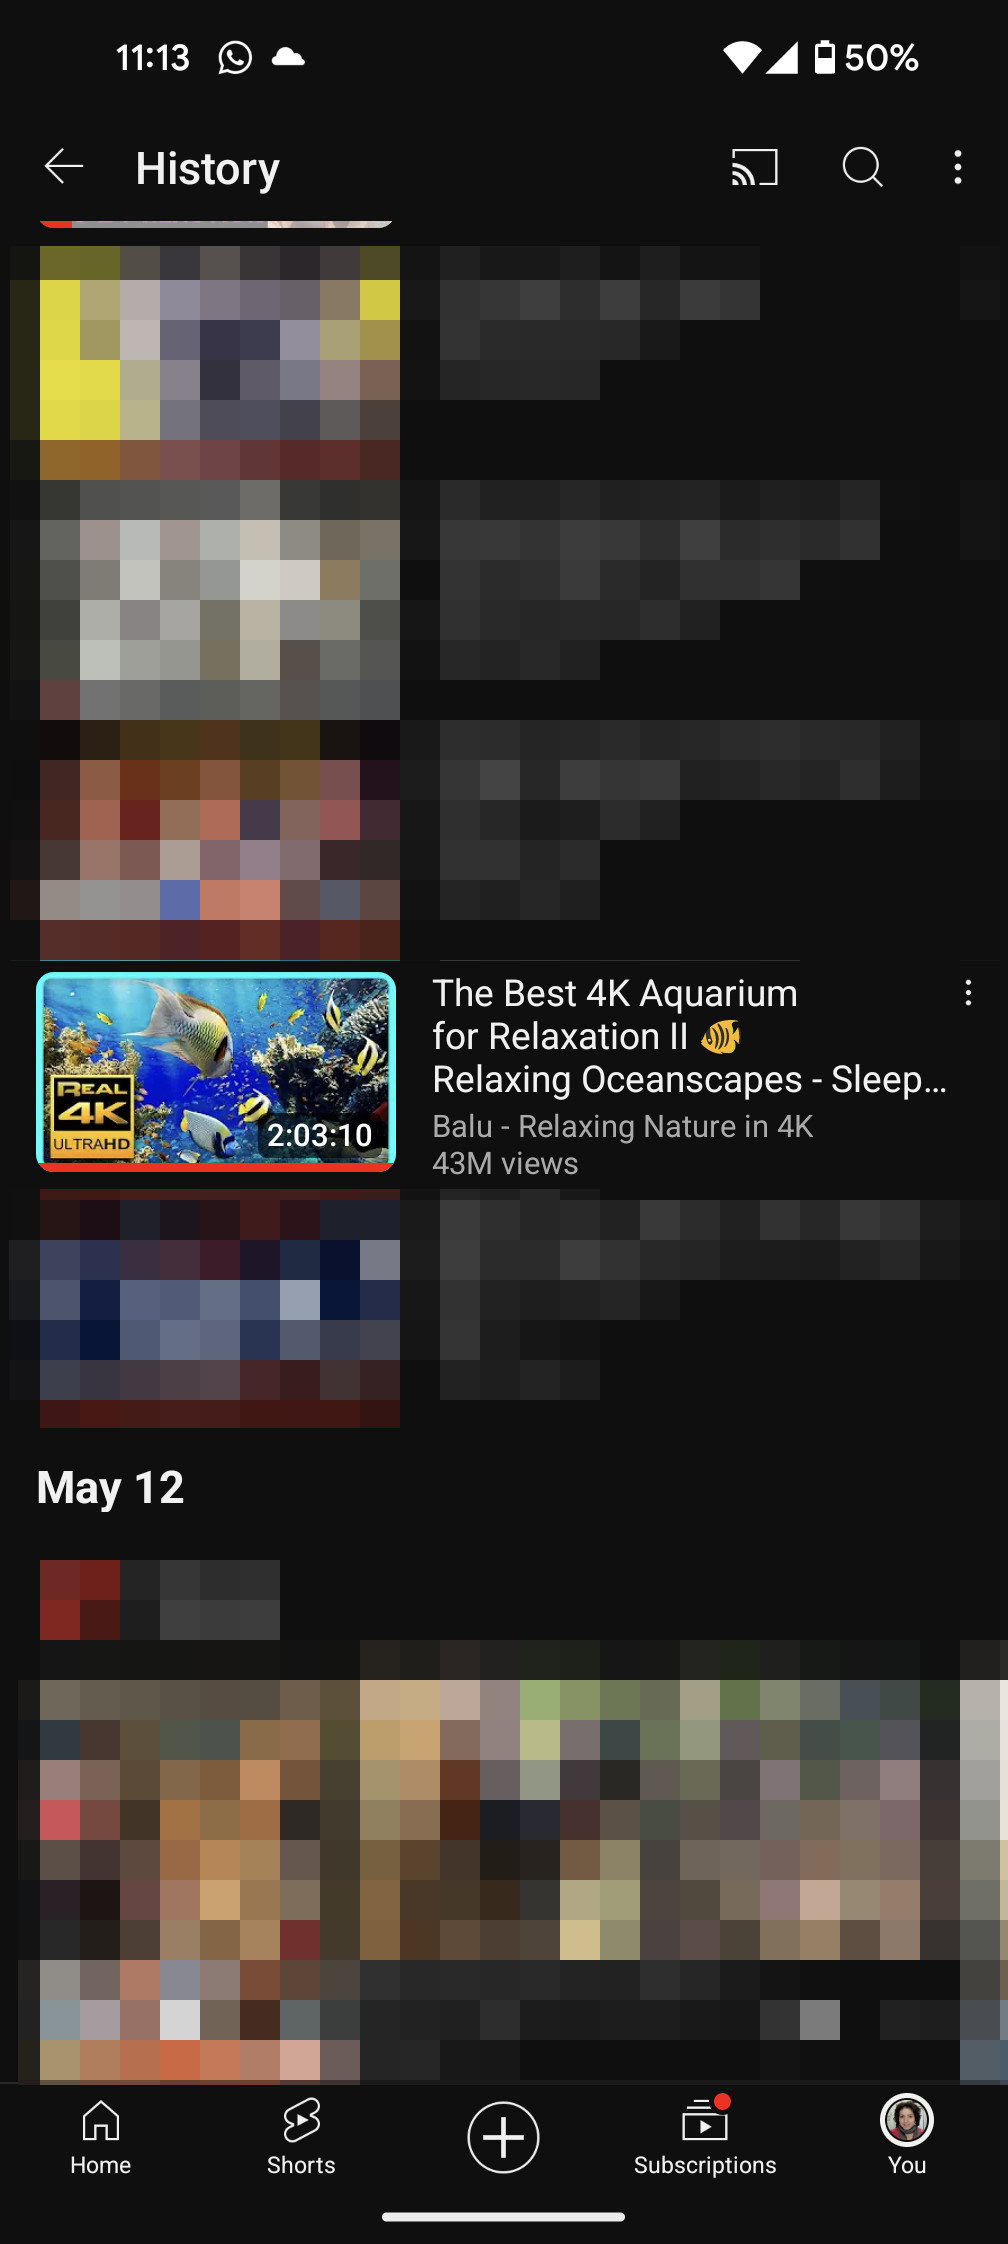Go to the Home tab
Viewport: 1008px width, 2244px height.
(100, 2137)
